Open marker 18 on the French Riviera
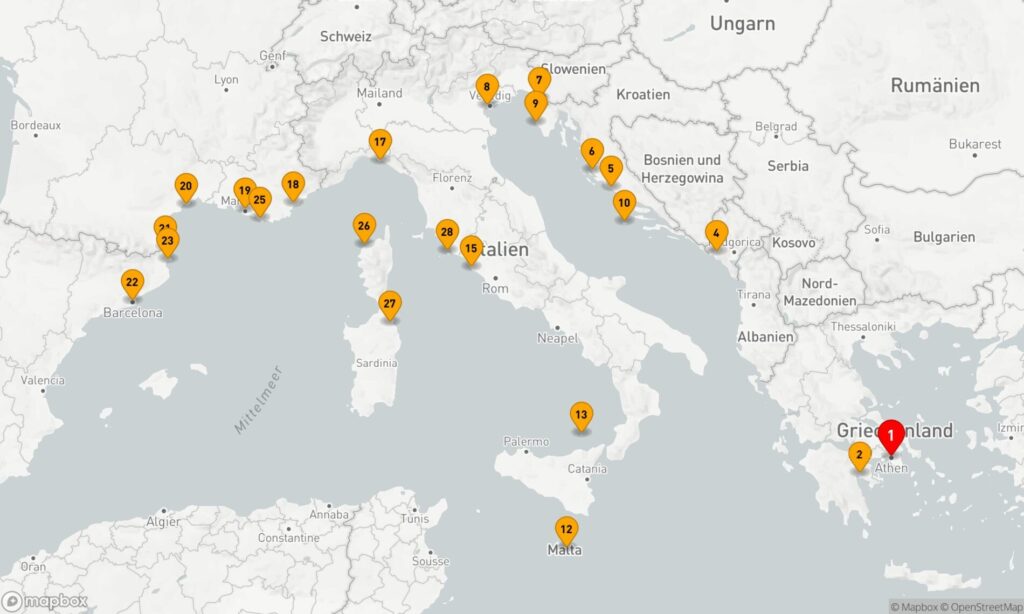The height and width of the screenshot is (614, 1024). (x=293, y=186)
